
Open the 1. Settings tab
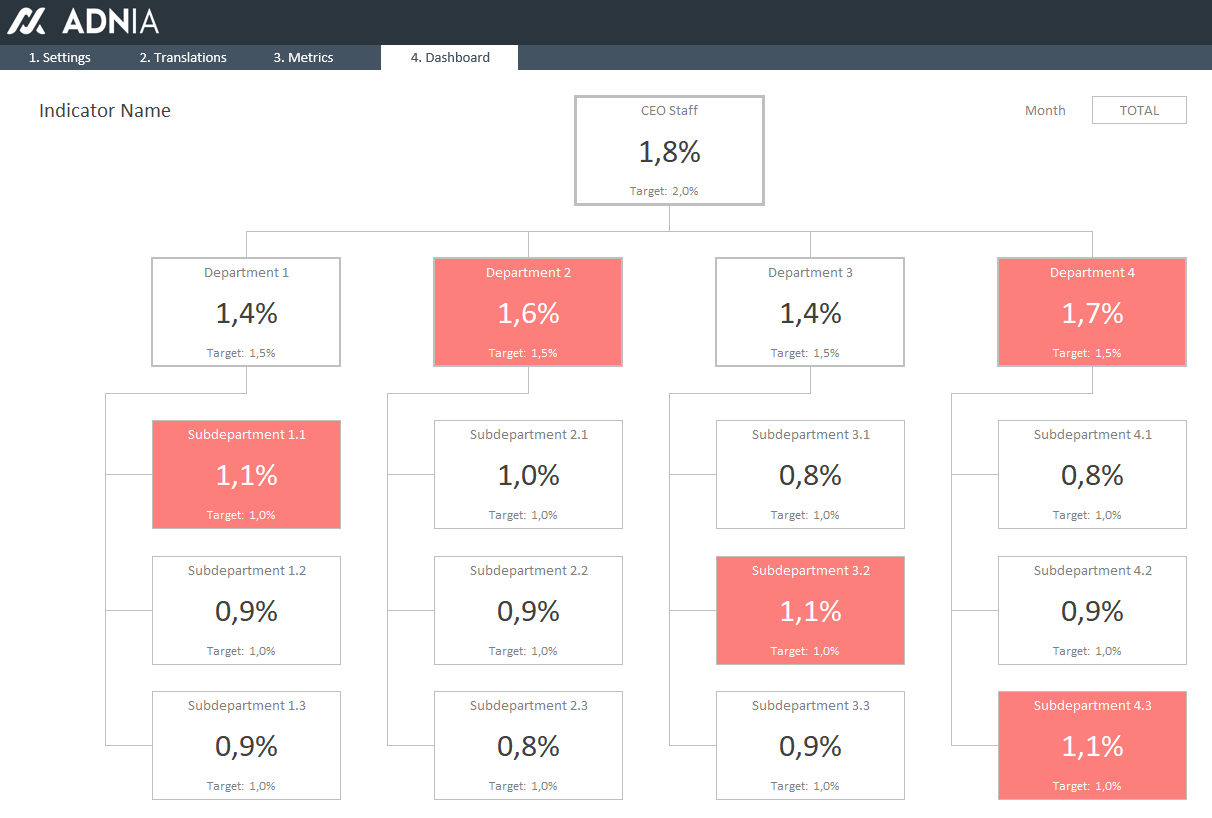coord(60,58)
